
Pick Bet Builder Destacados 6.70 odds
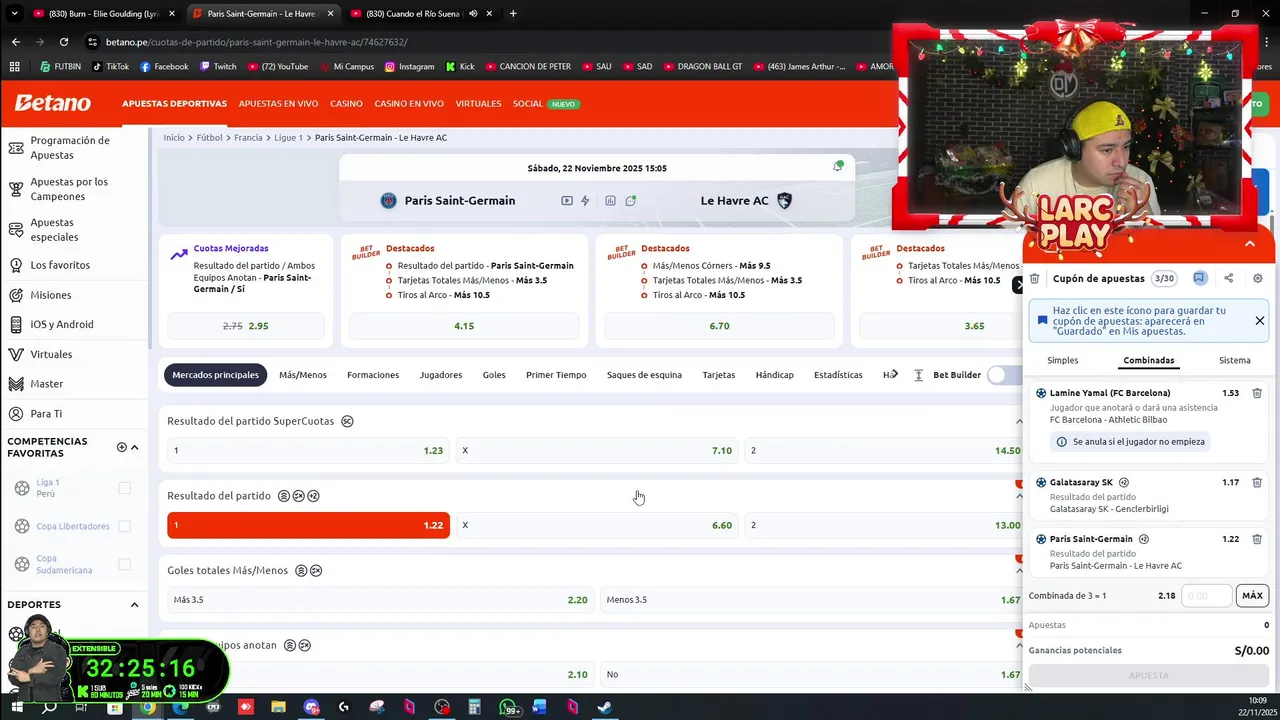pyautogui.click(x=719, y=326)
